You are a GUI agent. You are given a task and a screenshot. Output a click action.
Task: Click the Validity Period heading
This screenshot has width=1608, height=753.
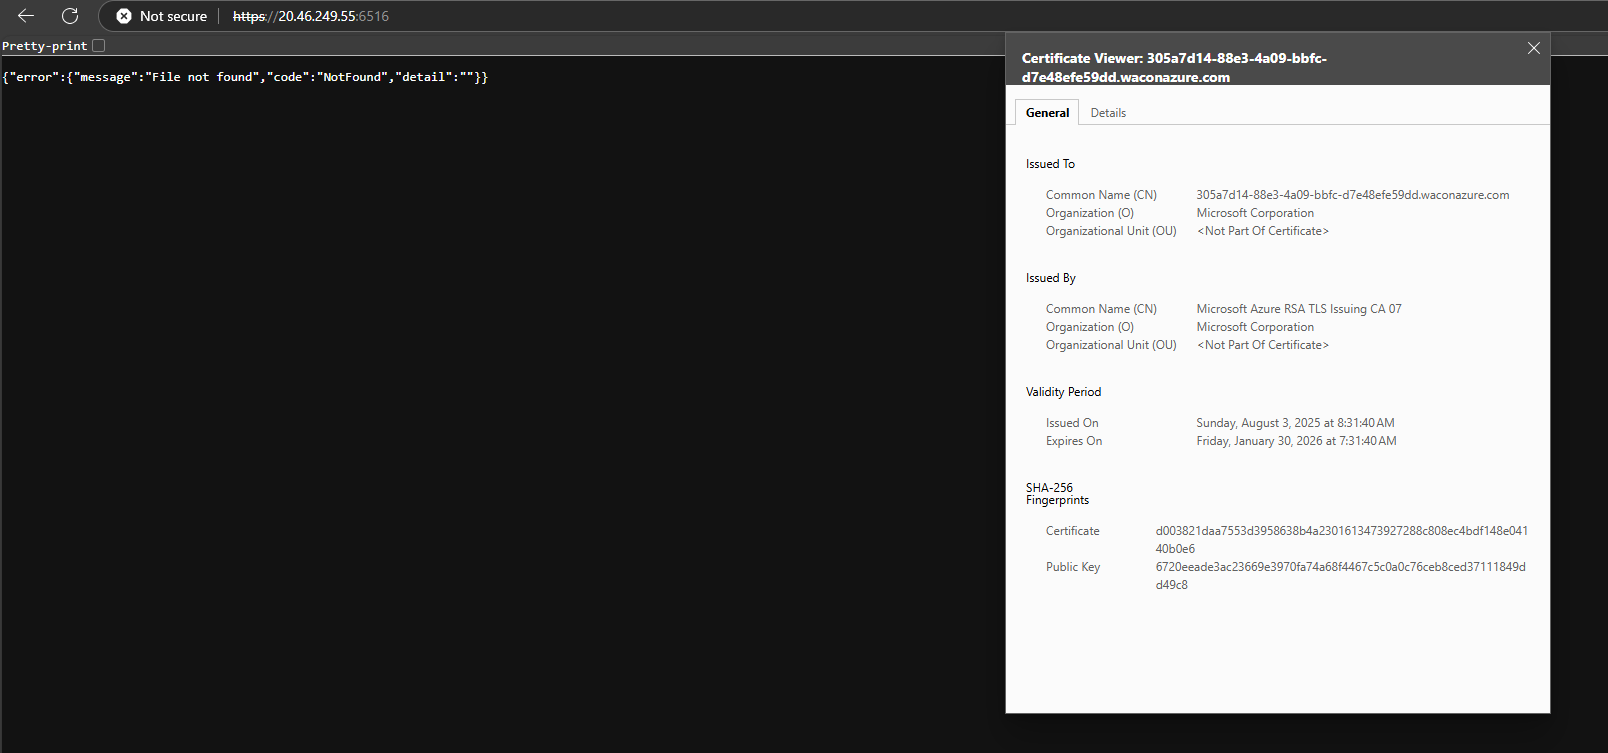[x=1063, y=392]
